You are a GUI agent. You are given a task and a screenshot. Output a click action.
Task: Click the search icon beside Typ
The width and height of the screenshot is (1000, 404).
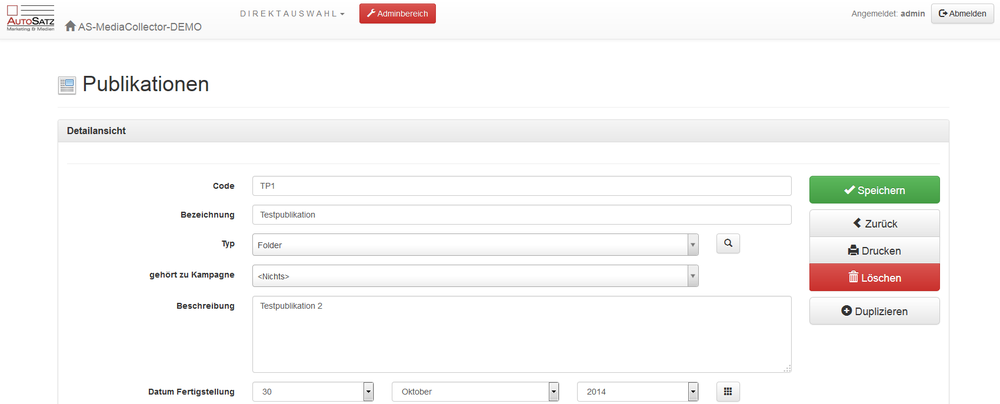[x=728, y=243]
